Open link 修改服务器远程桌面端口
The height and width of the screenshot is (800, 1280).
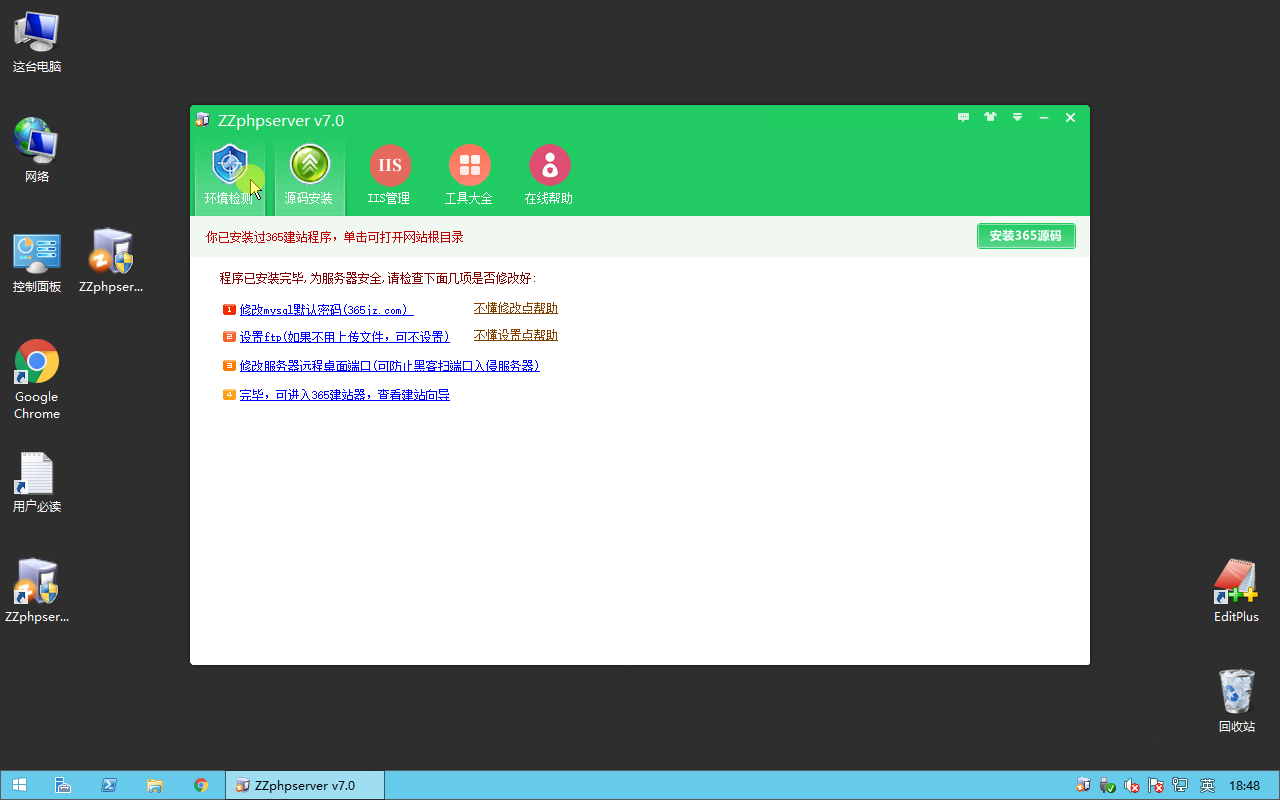390,366
